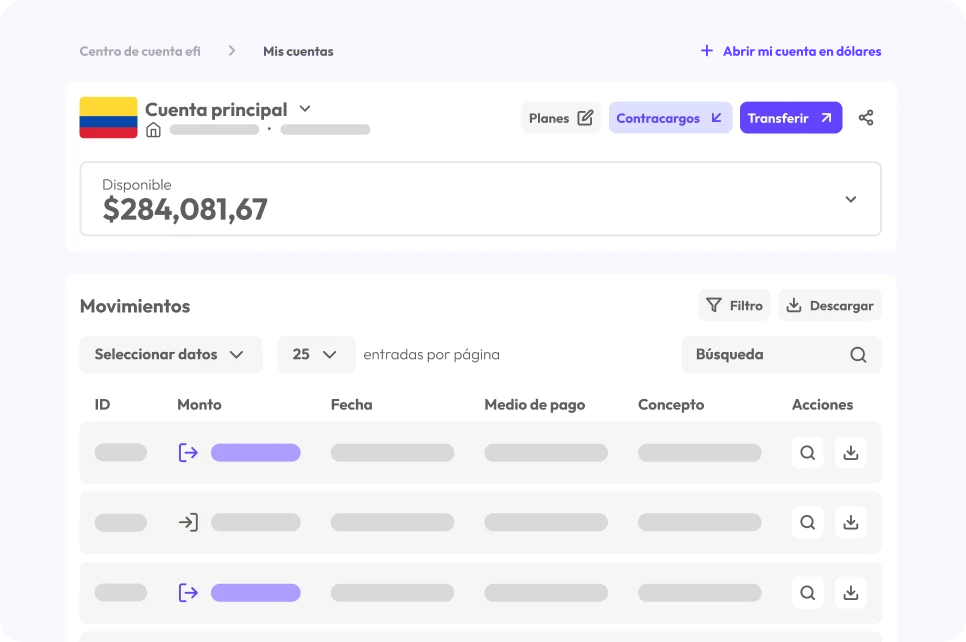Click the incoming arrow icon in second row
Viewport: 966px width, 642px height.
(188, 522)
